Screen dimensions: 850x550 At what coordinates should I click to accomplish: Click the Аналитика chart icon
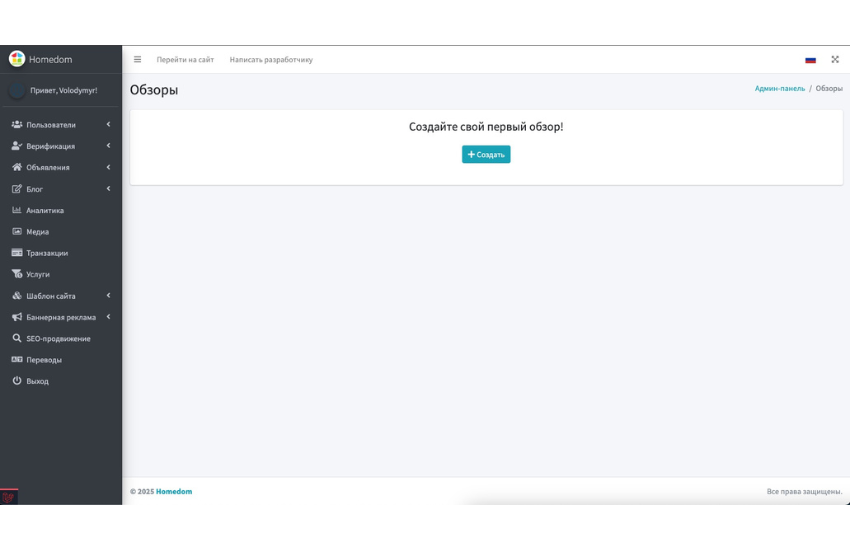(17, 210)
